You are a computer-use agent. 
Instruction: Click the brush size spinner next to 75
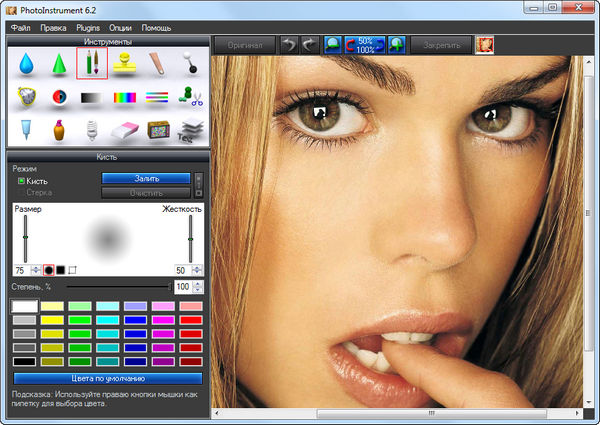(x=36, y=270)
